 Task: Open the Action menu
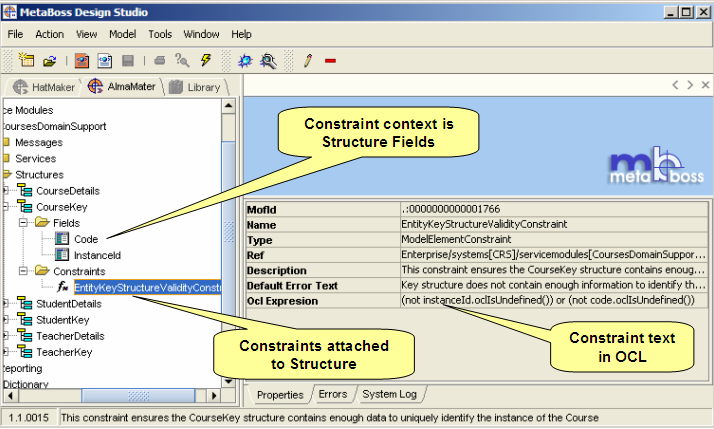[50, 34]
